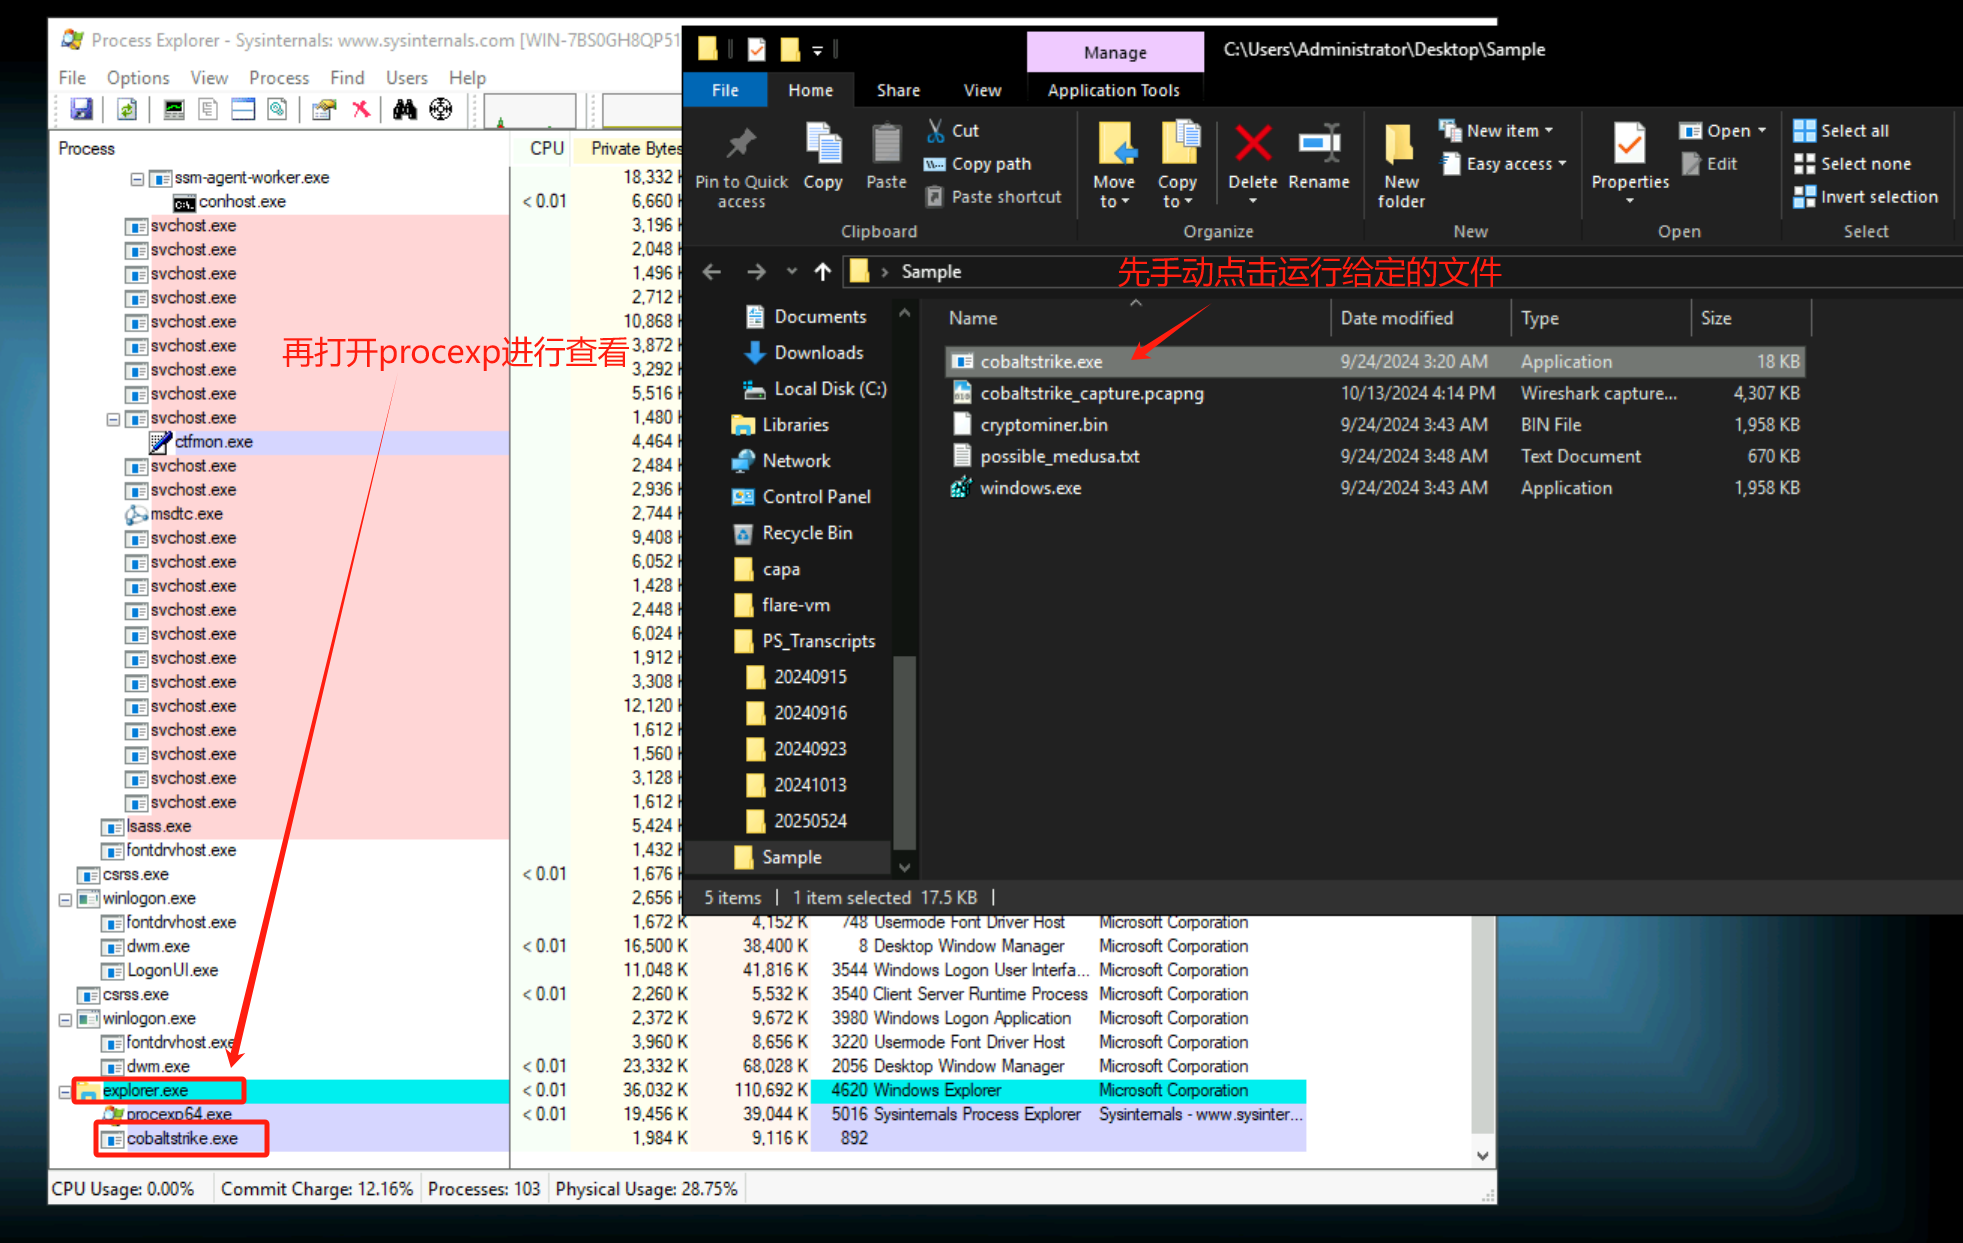Click the Save icon in Process Explorer toolbar
This screenshot has height=1243, width=1963.
pyautogui.click(x=81, y=109)
